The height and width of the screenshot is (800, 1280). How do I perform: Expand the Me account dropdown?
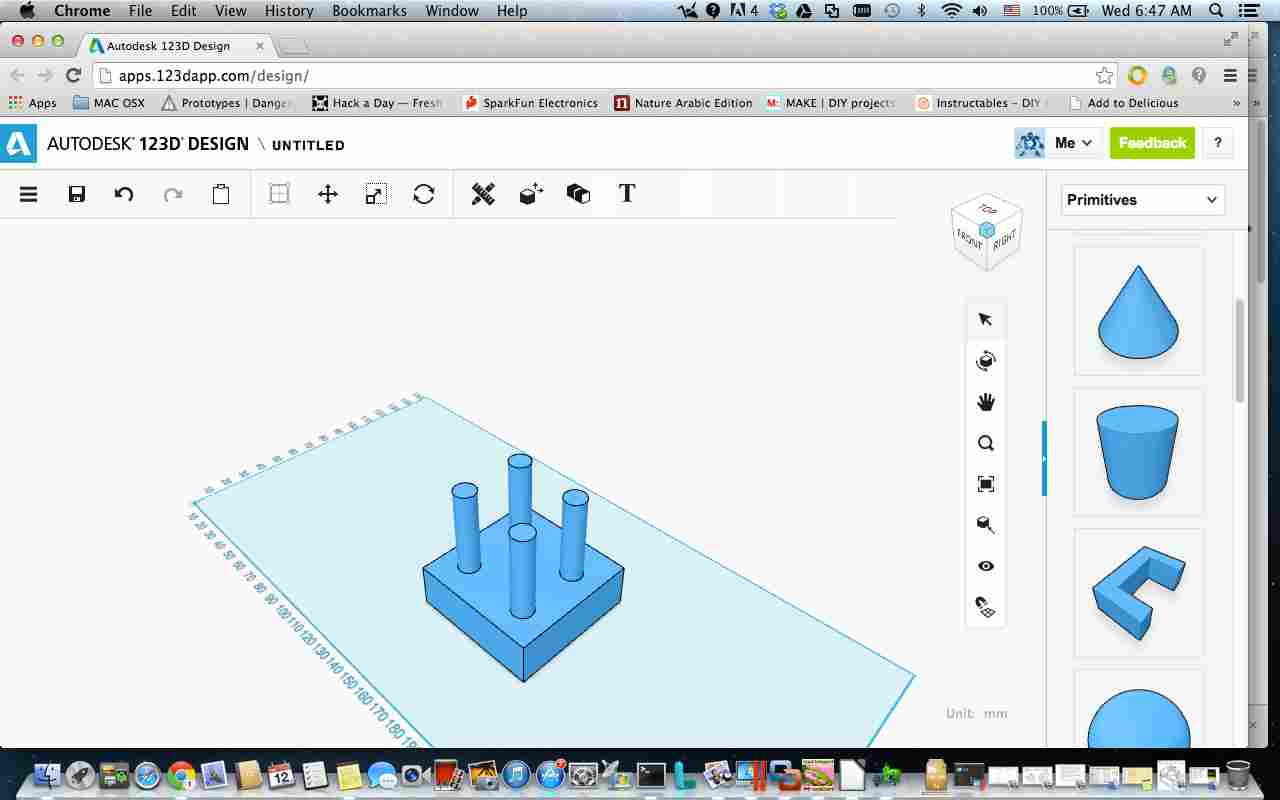(x=1072, y=143)
